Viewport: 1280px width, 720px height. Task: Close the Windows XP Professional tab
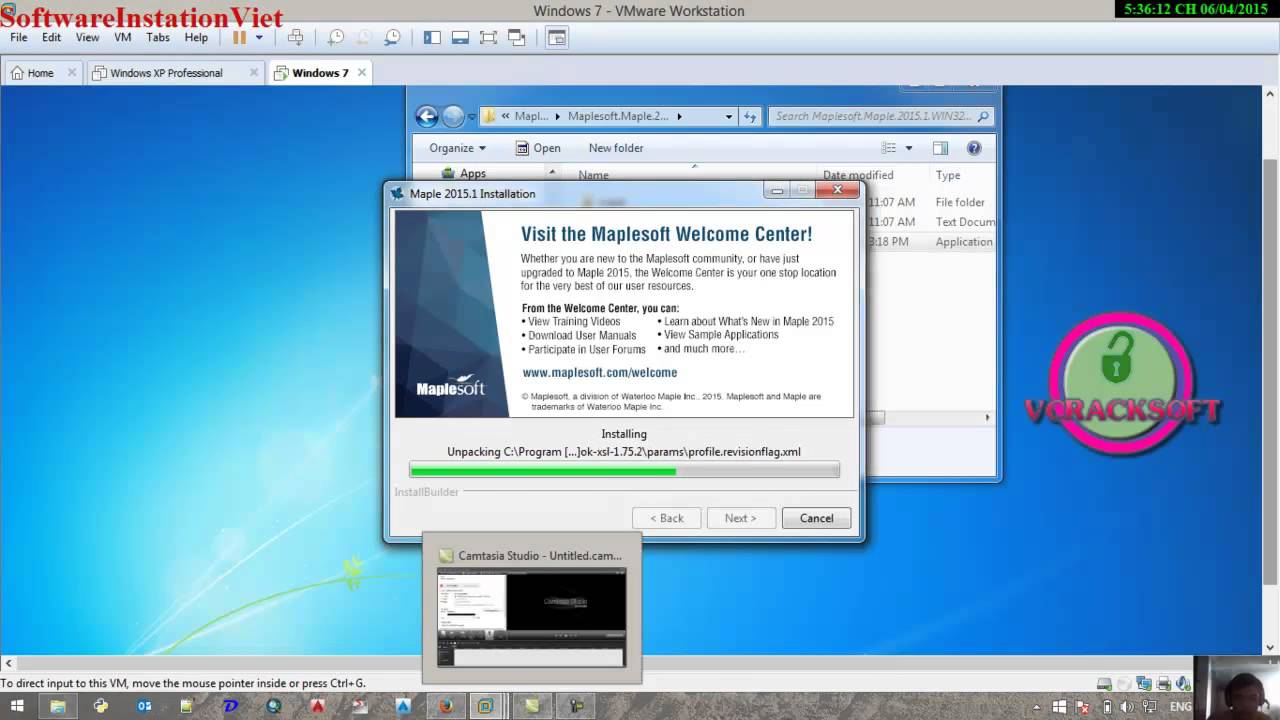[x=254, y=73]
